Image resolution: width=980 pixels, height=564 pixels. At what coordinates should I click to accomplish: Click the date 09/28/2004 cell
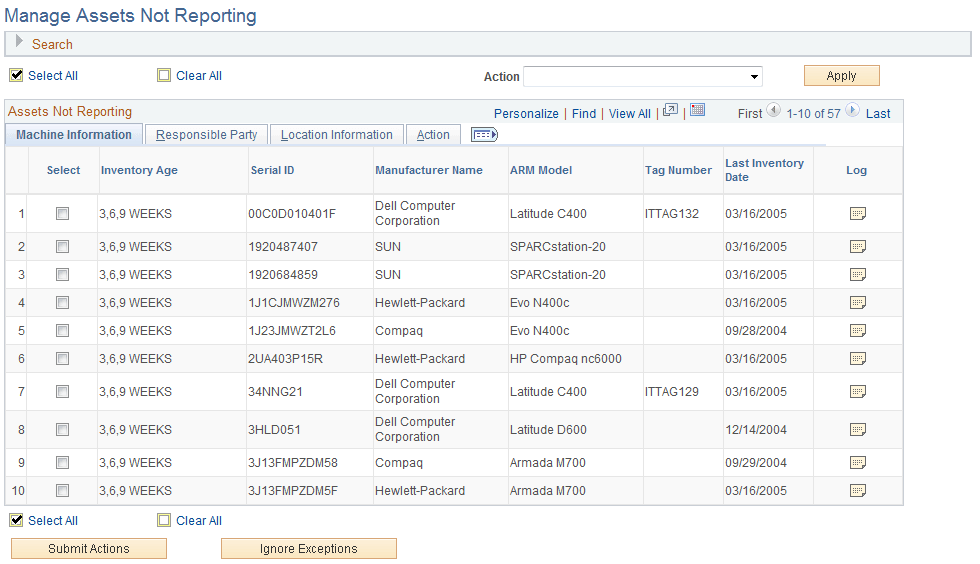click(x=756, y=331)
